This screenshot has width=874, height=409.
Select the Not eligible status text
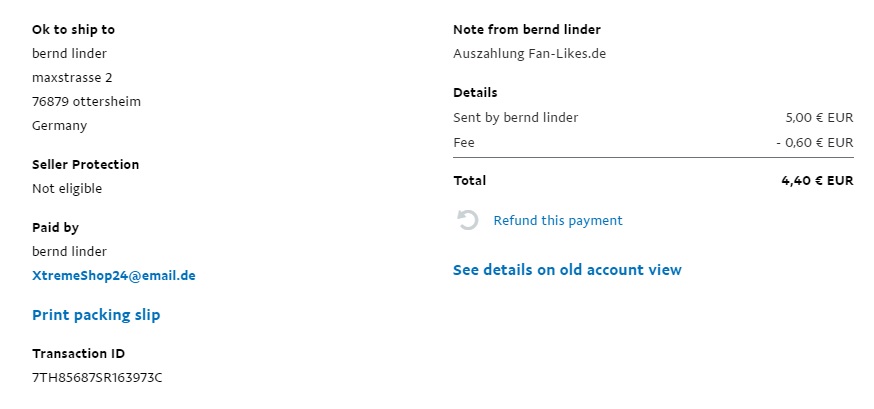(x=67, y=188)
